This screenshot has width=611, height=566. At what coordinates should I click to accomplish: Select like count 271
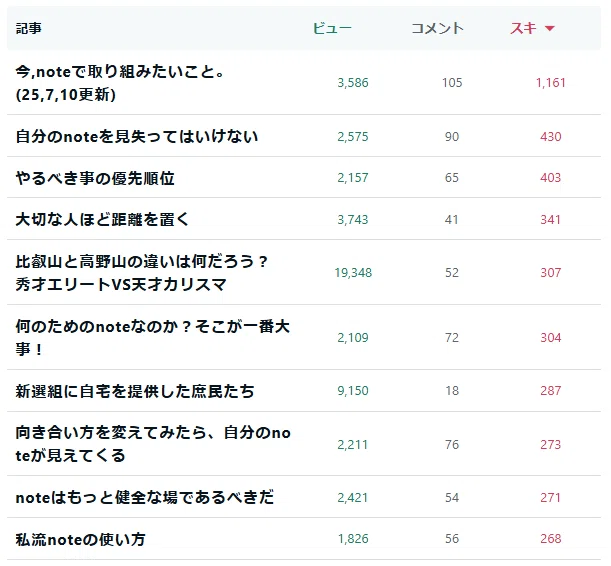point(550,497)
